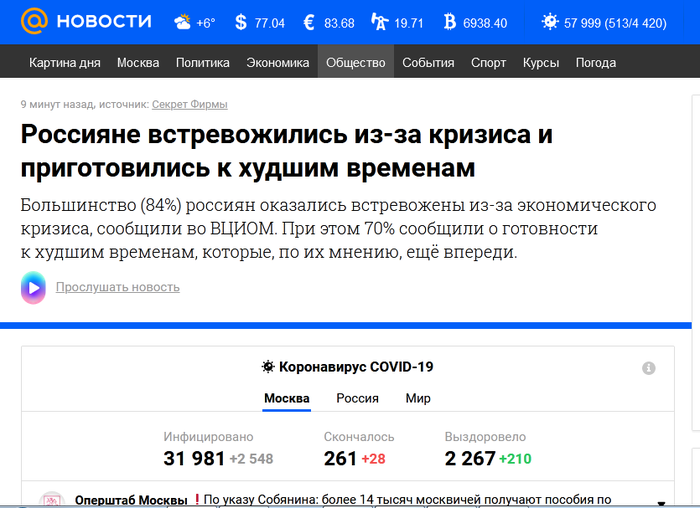Select the Общество menu item
This screenshot has height=508, width=700.
pyautogui.click(x=356, y=62)
